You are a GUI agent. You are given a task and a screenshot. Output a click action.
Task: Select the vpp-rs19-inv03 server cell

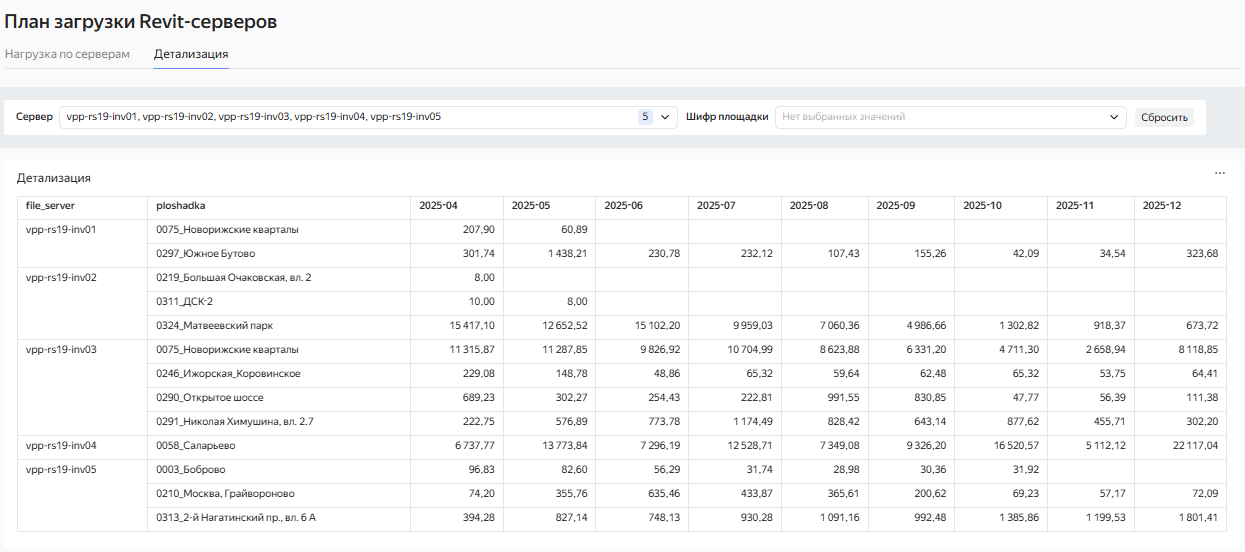[61, 350]
